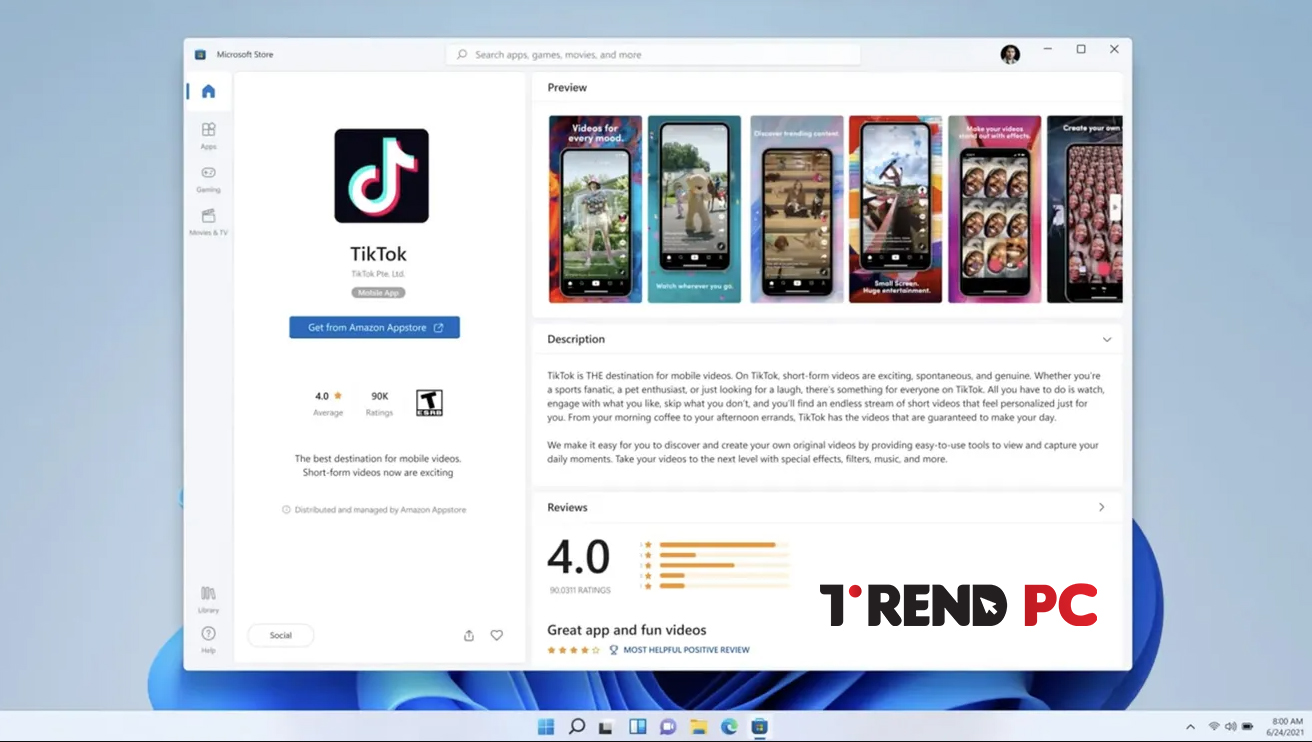
Task: Open the Gaming section in the sidebar
Action: 208,179
